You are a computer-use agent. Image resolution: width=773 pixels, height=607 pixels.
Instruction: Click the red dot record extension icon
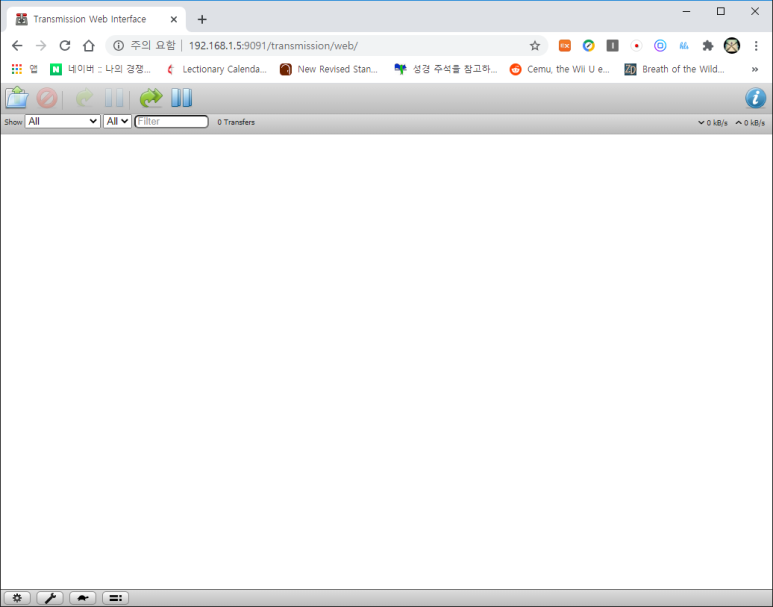click(636, 46)
